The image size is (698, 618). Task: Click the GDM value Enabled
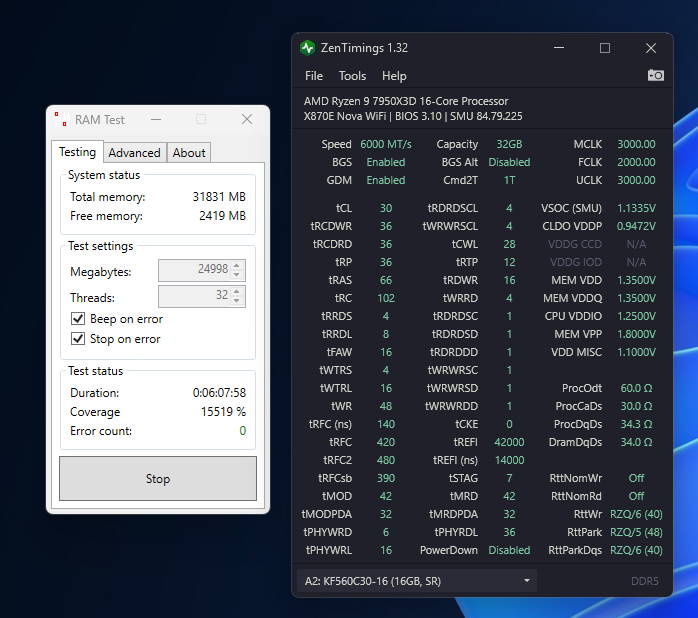[386, 180]
